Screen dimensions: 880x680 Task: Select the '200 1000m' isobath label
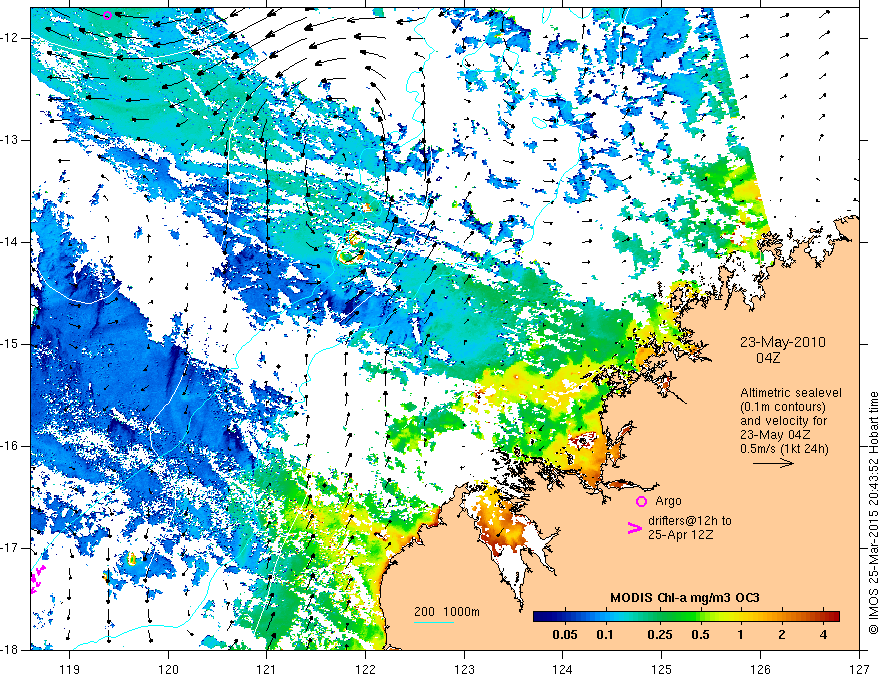pos(447,612)
